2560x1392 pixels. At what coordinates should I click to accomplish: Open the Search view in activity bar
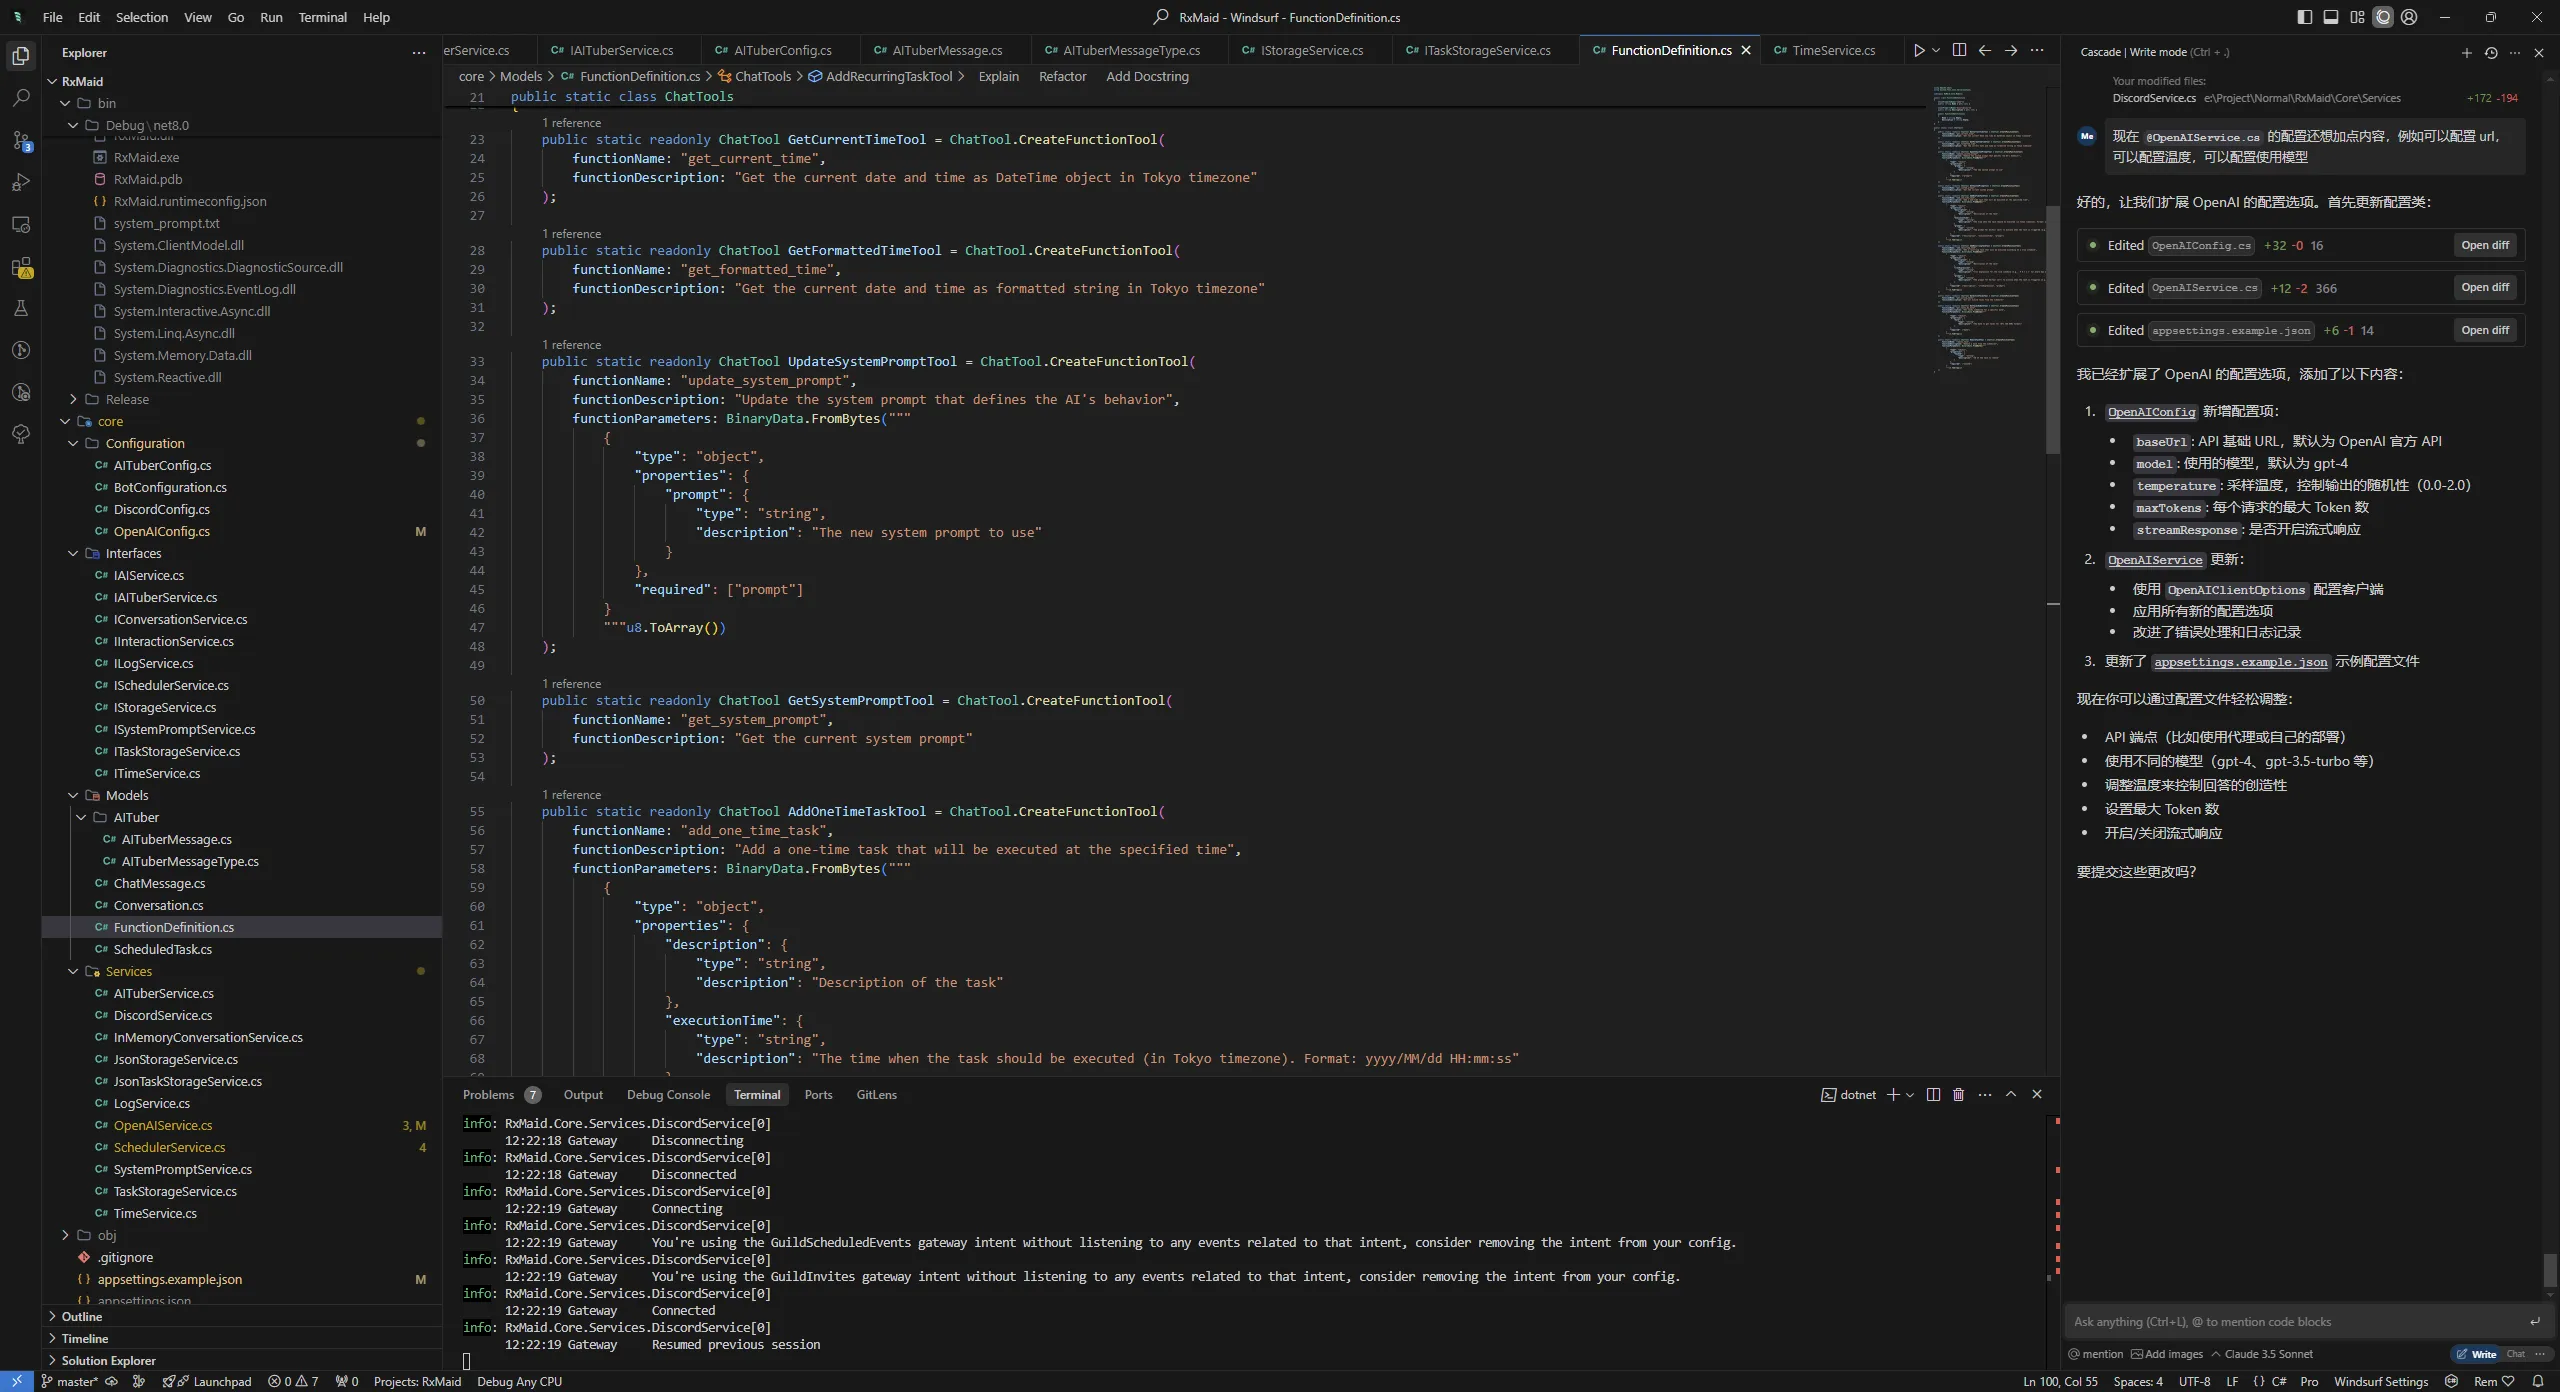click(x=21, y=98)
